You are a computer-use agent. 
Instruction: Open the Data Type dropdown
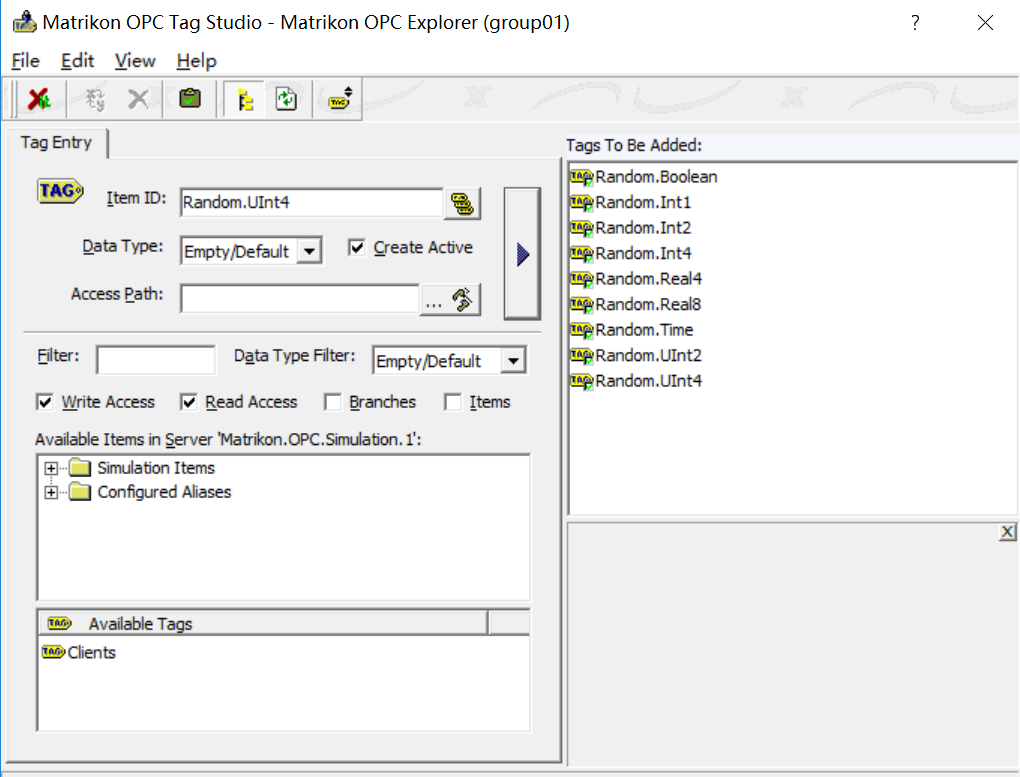click(x=310, y=251)
